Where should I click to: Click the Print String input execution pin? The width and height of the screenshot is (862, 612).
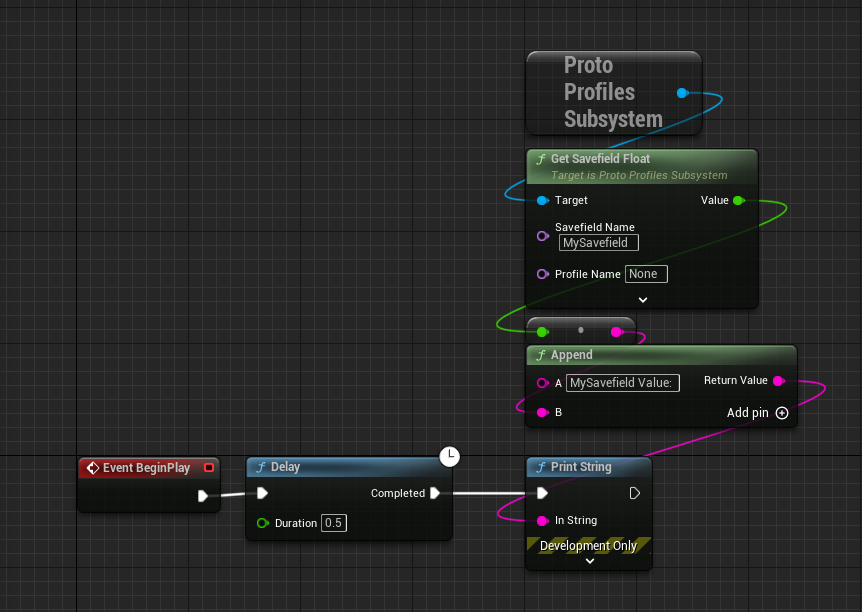click(x=542, y=493)
